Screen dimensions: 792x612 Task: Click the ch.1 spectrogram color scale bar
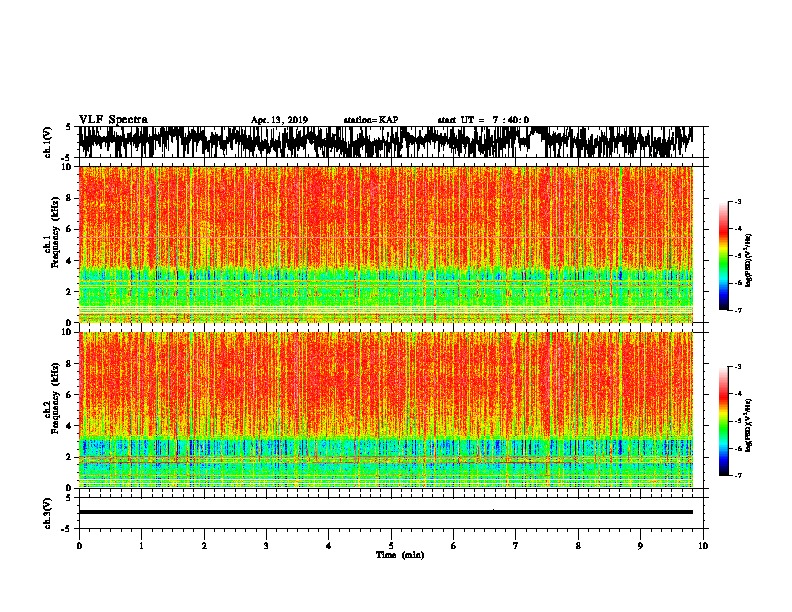pos(724,256)
